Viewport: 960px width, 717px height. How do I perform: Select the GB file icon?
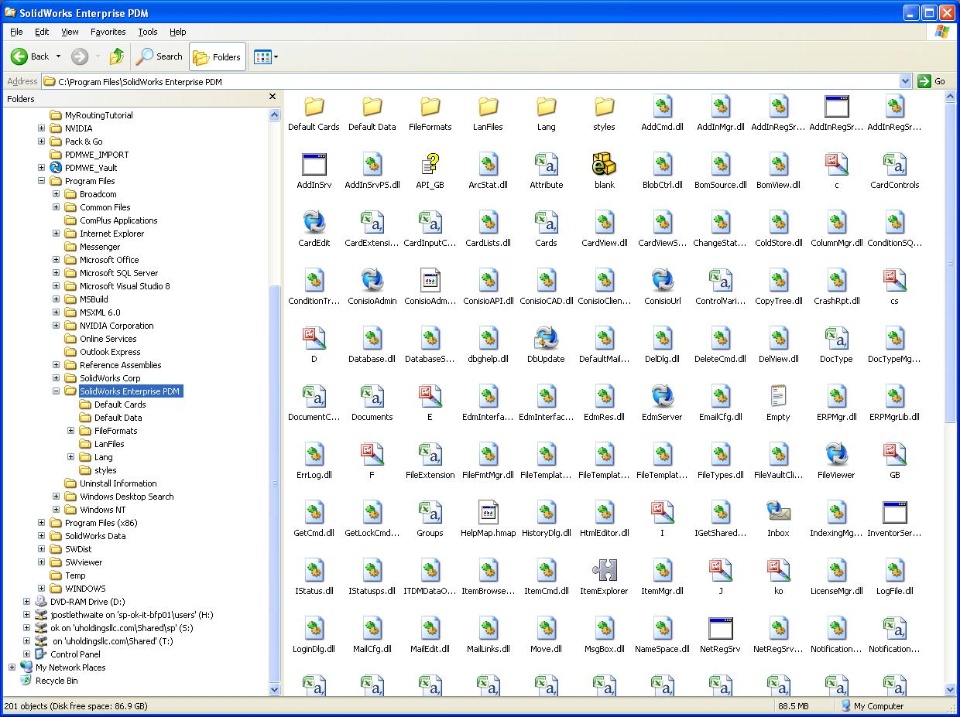(x=894, y=455)
